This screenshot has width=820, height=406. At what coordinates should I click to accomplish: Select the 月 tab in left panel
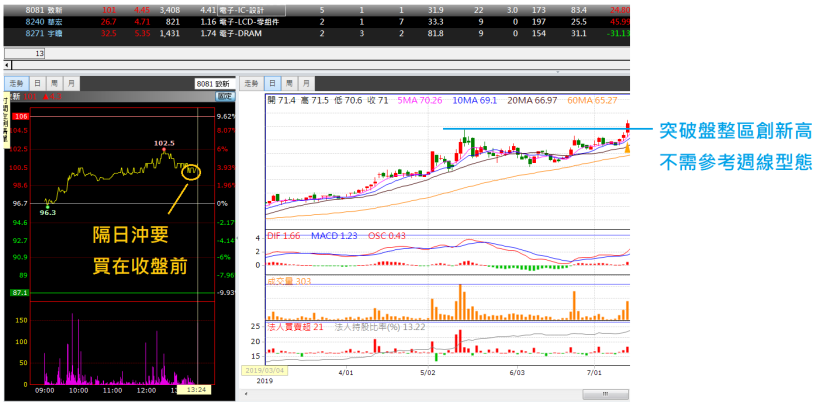tap(72, 83)
